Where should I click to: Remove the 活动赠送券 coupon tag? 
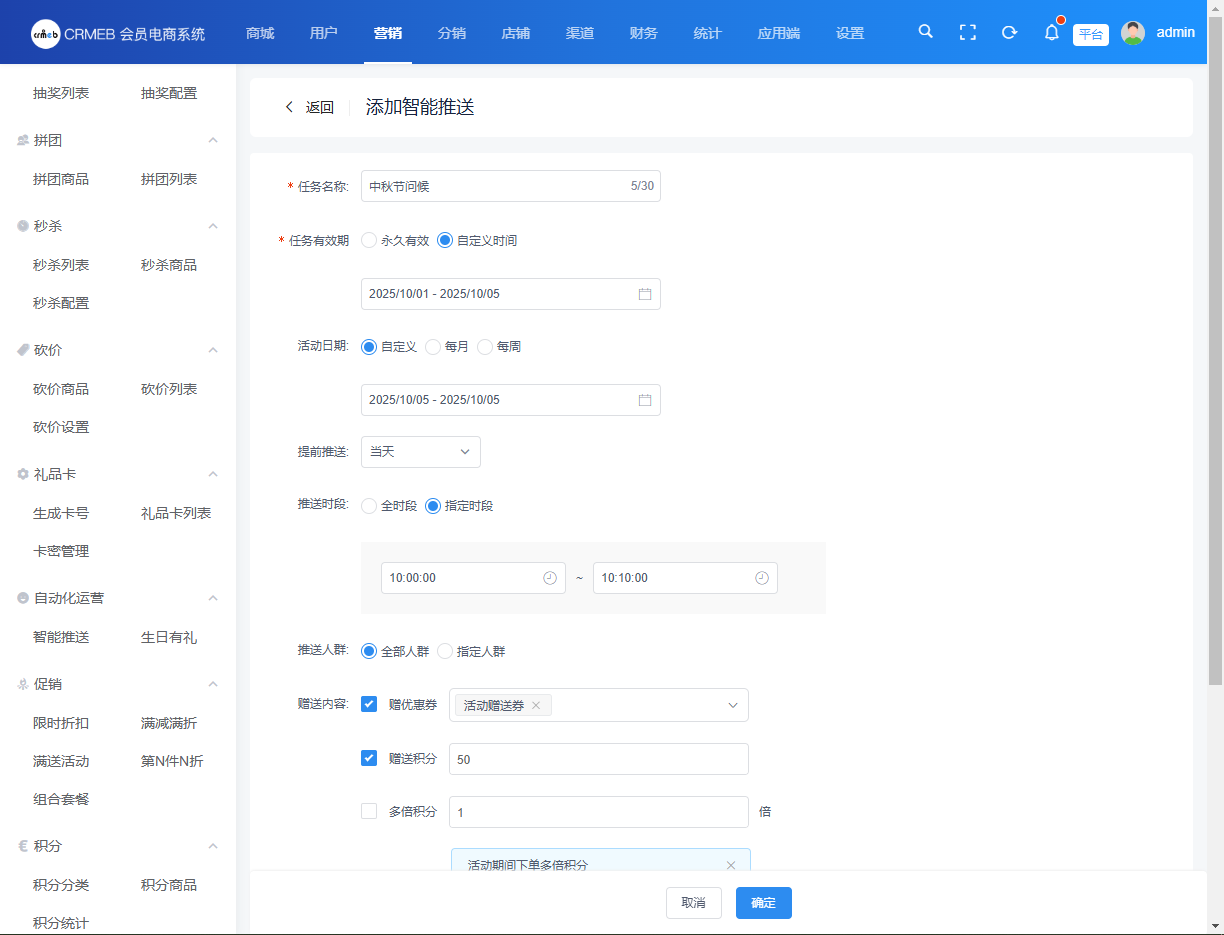(536, 706)
